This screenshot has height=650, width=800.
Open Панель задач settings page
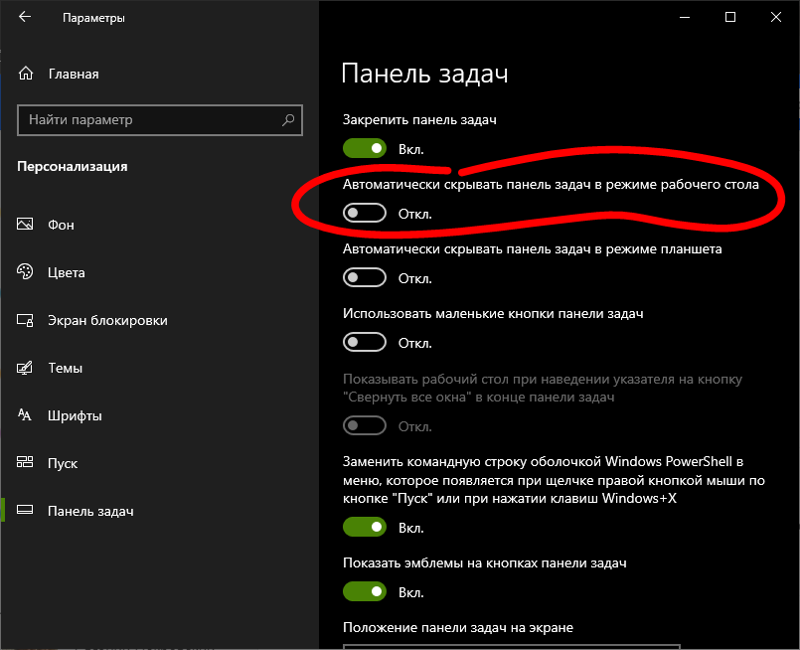[x=159, y=511]
